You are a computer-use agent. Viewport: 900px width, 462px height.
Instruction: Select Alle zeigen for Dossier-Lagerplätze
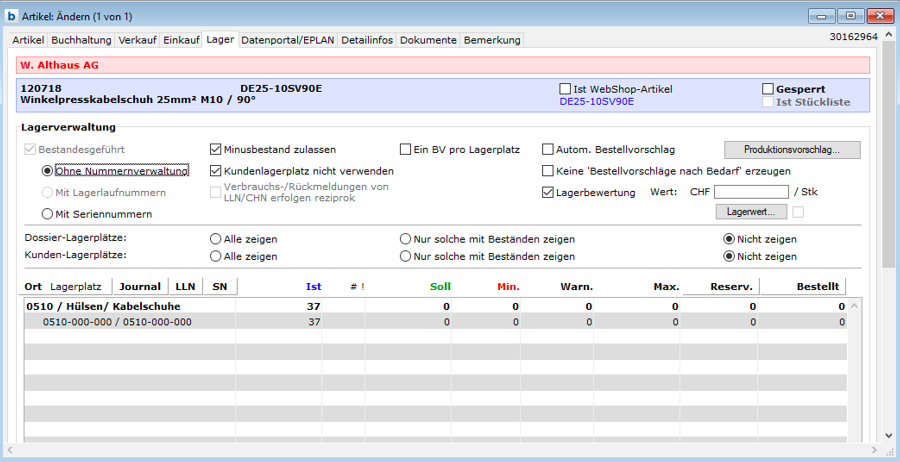tap(216, 239)
